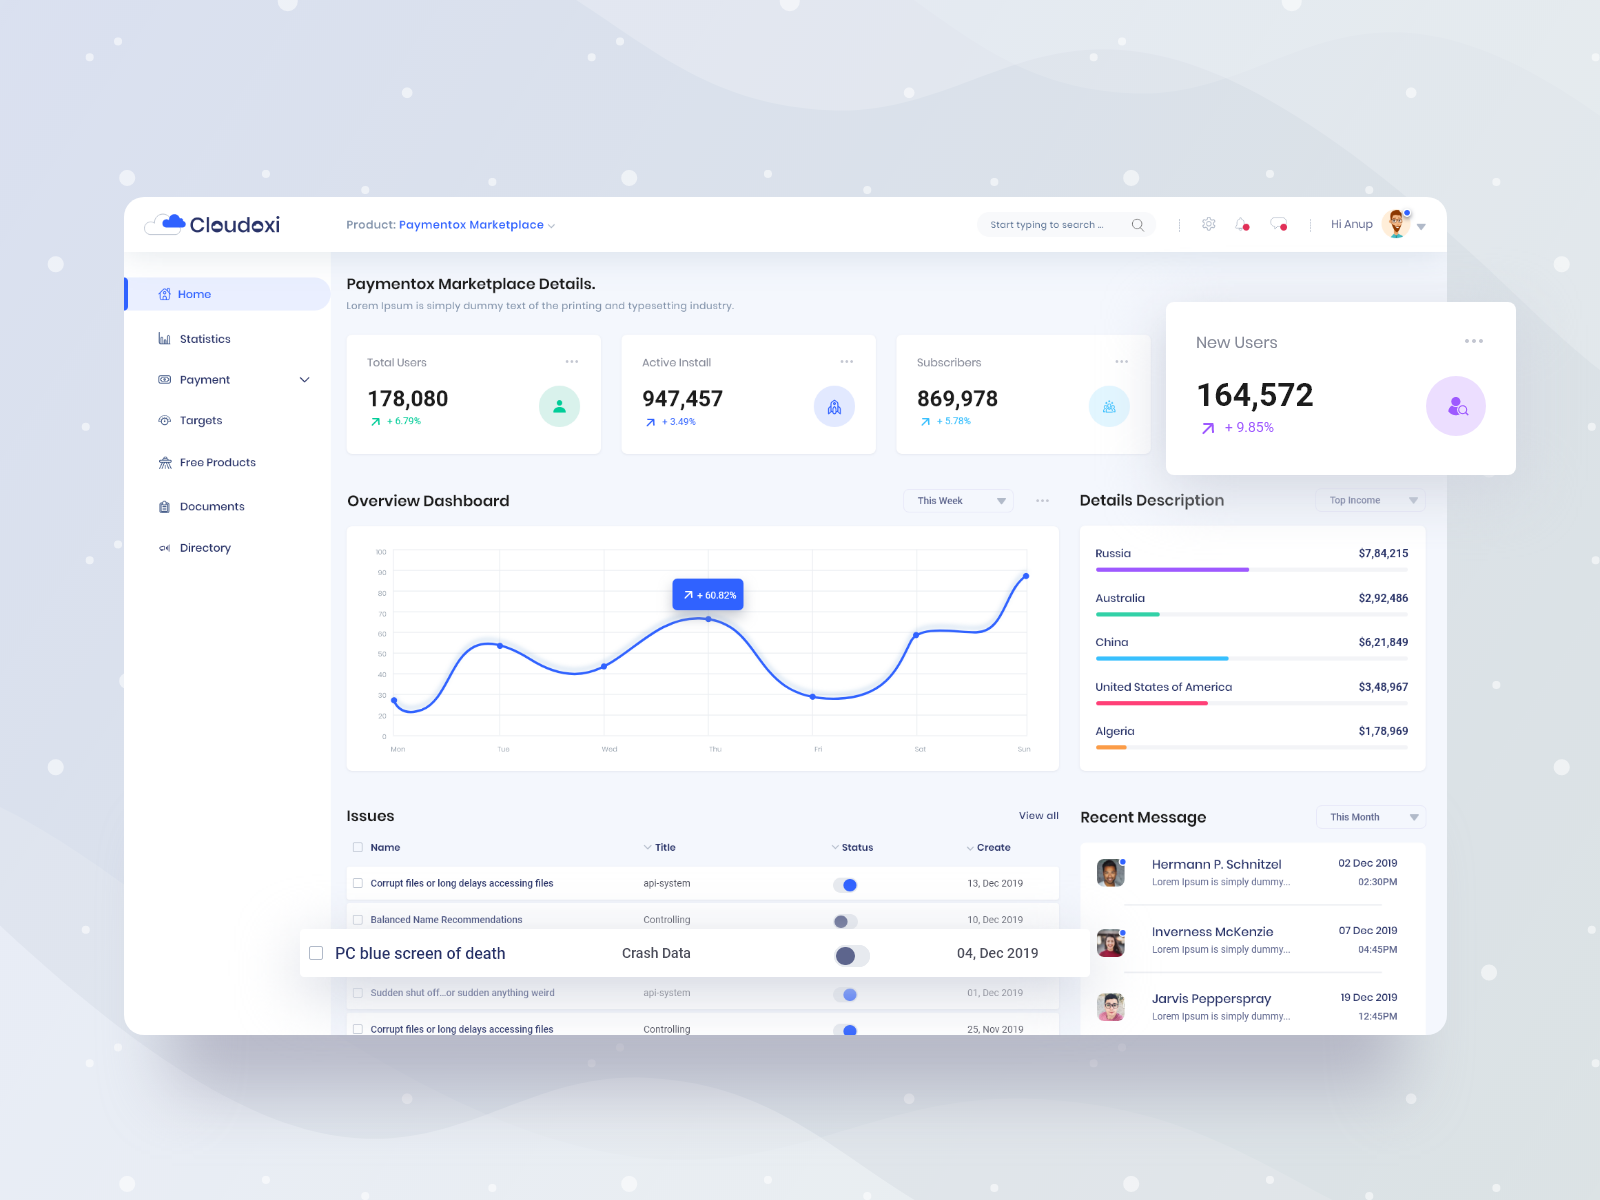Open Subscribers card more options

1122,362
